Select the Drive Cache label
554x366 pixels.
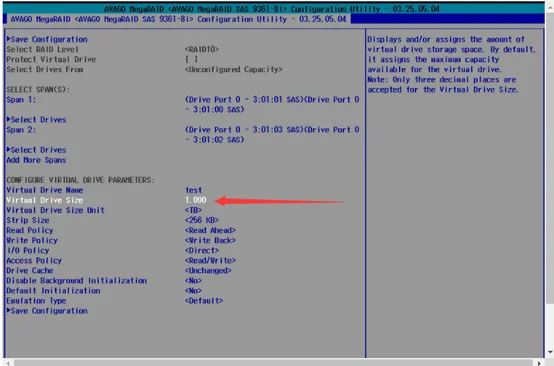(x=30, y=271)
